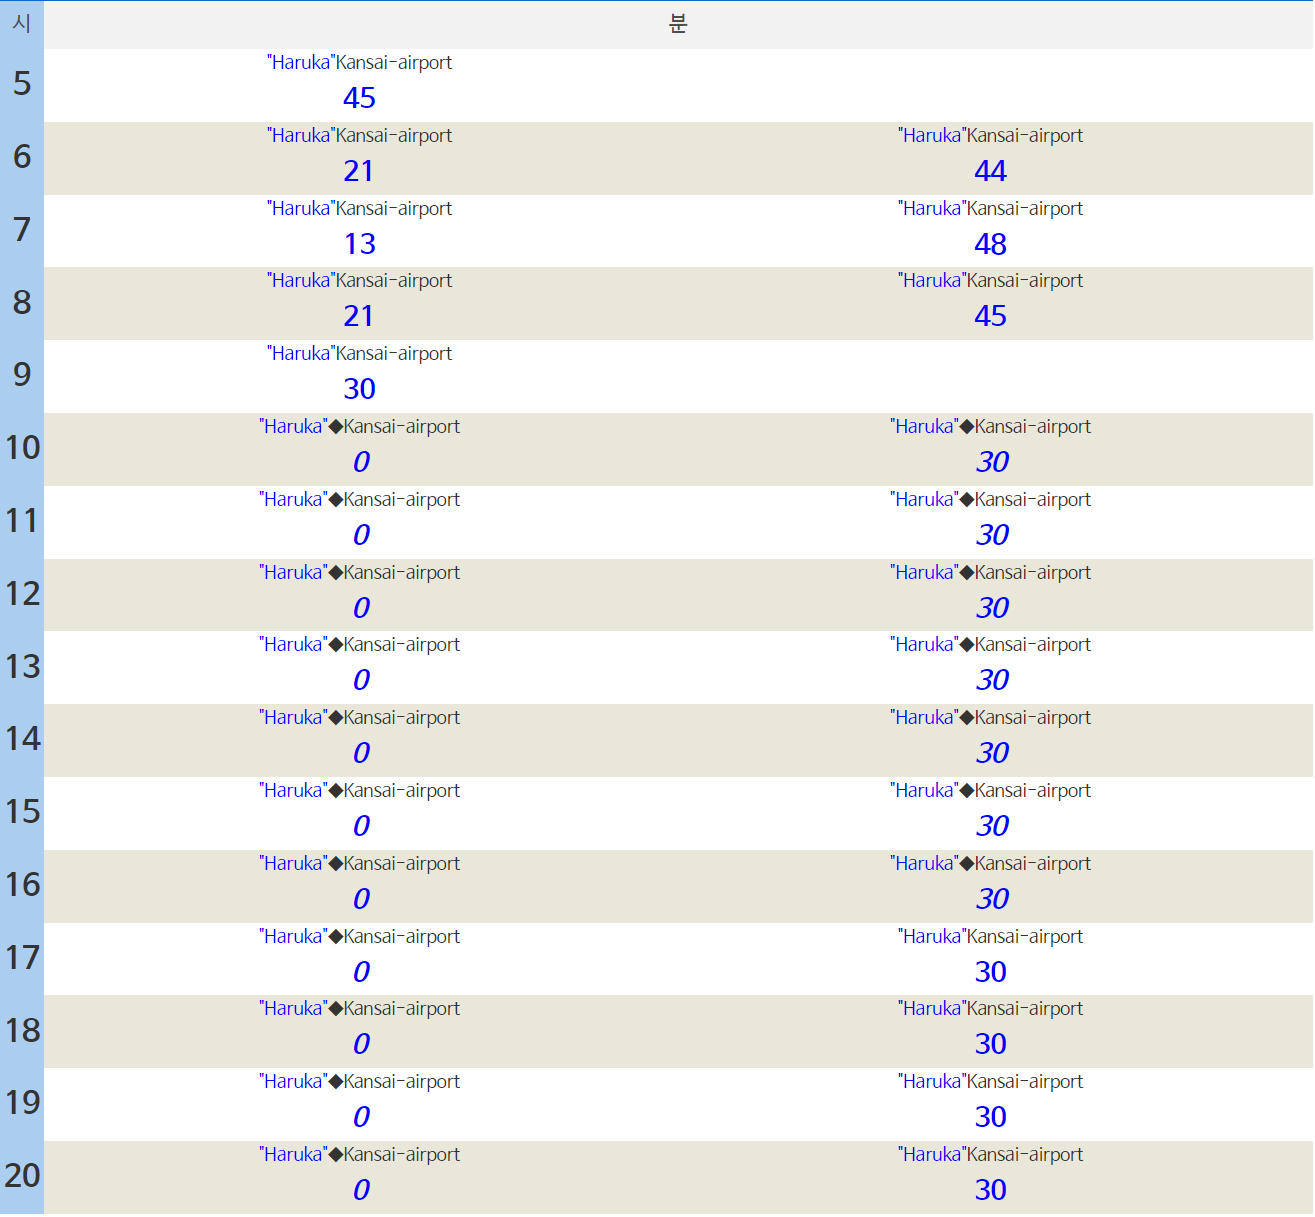Click "Haruka" above 0 in hour 10
Image resolution: width=1315 pixels, height=1217 pixels.
tap(293, 426)
